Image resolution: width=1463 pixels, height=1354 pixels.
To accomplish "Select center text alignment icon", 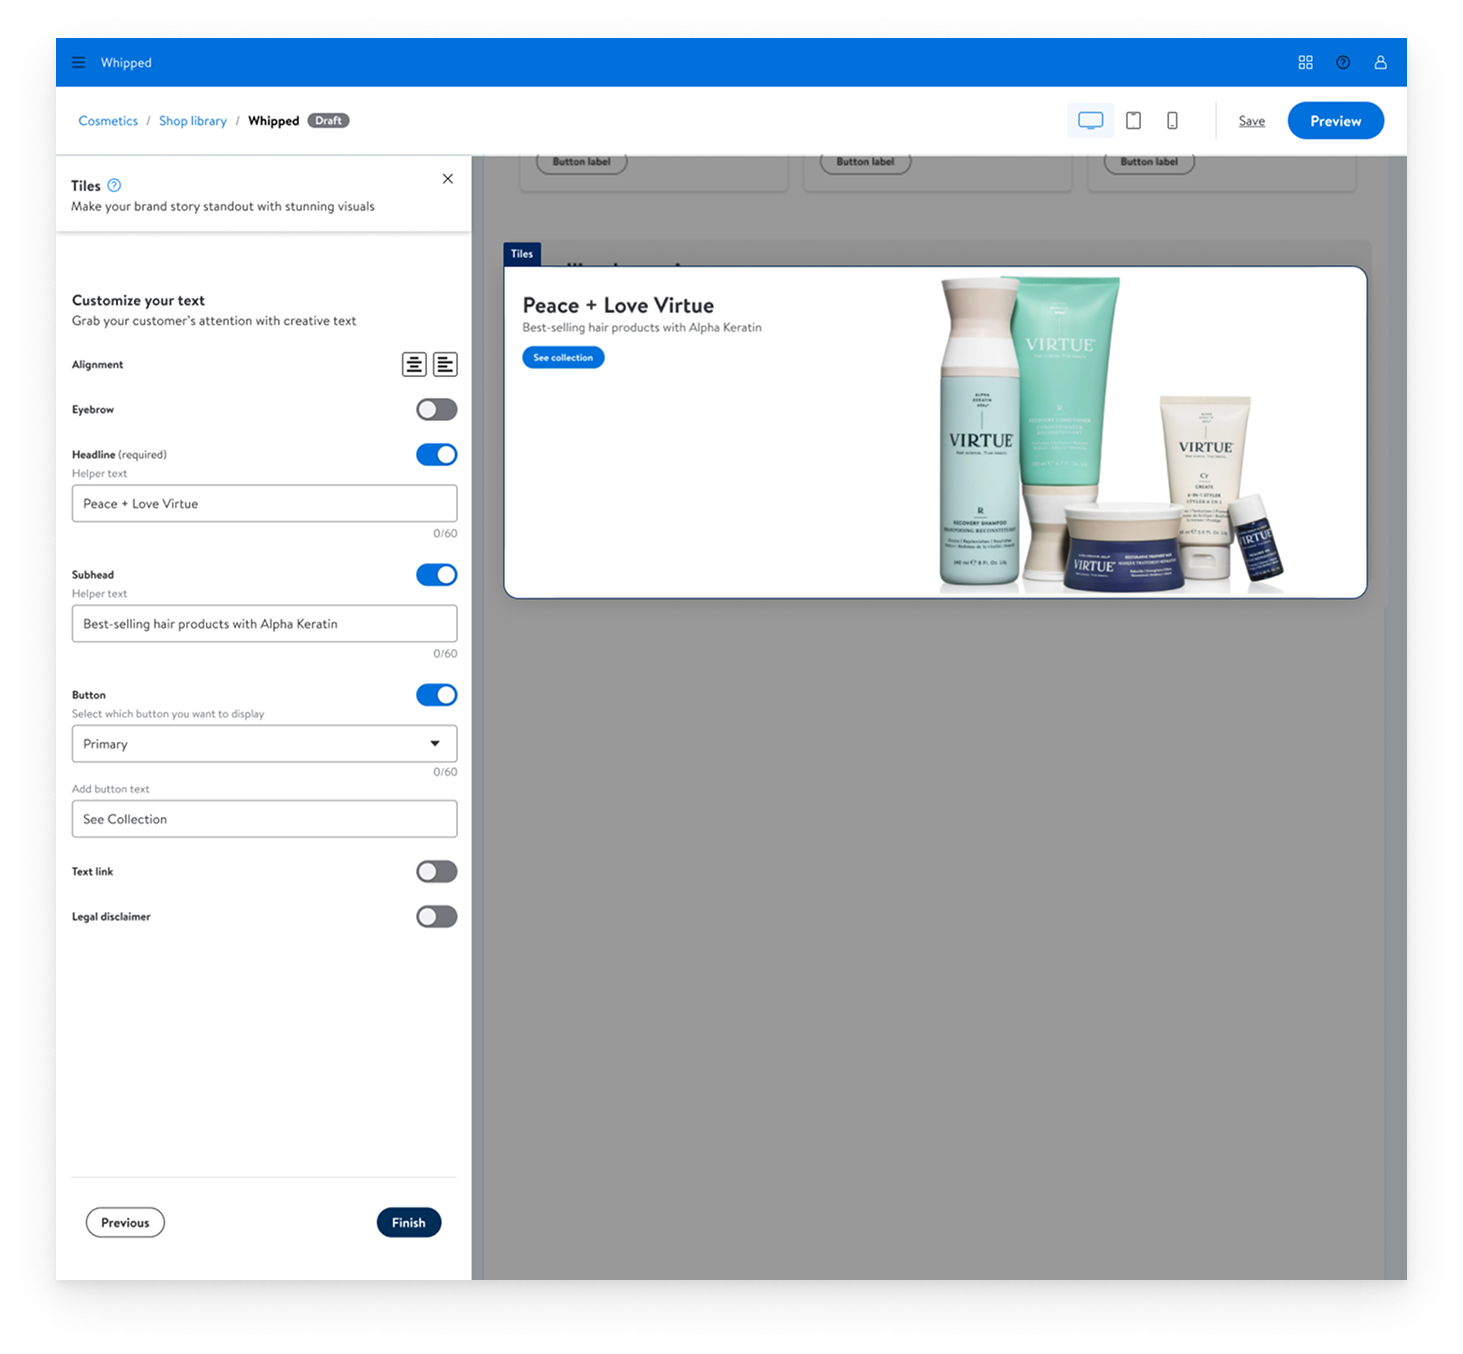I will point(414,365).
